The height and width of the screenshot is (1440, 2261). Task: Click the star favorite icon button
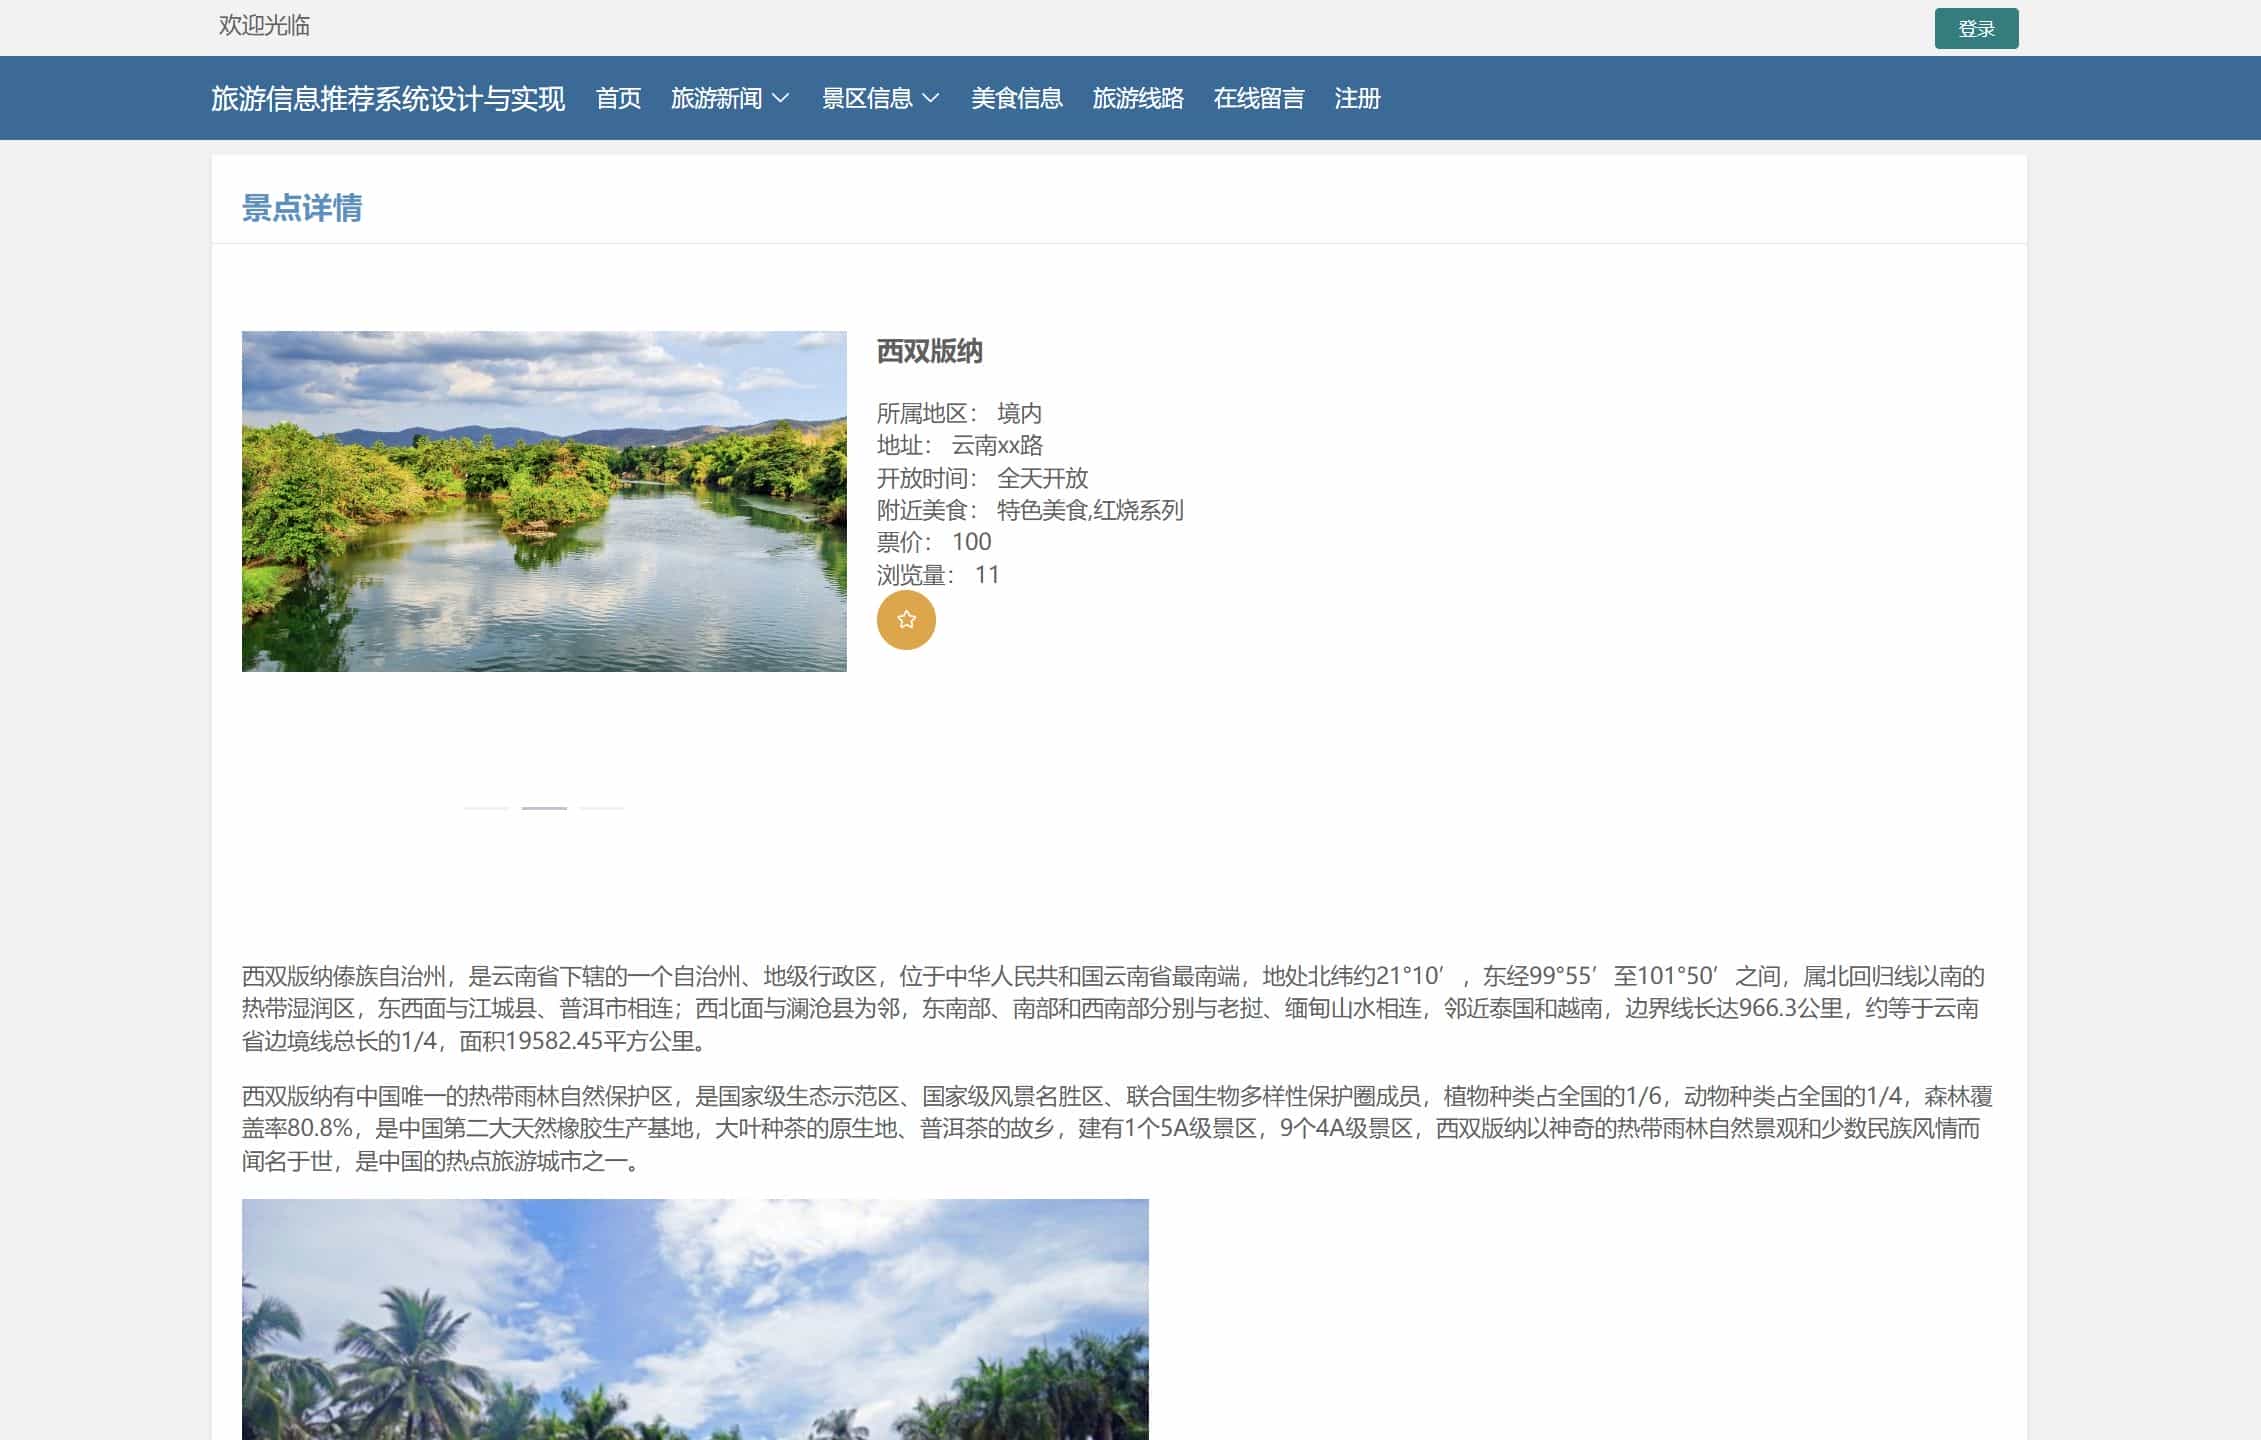point(906,620)
